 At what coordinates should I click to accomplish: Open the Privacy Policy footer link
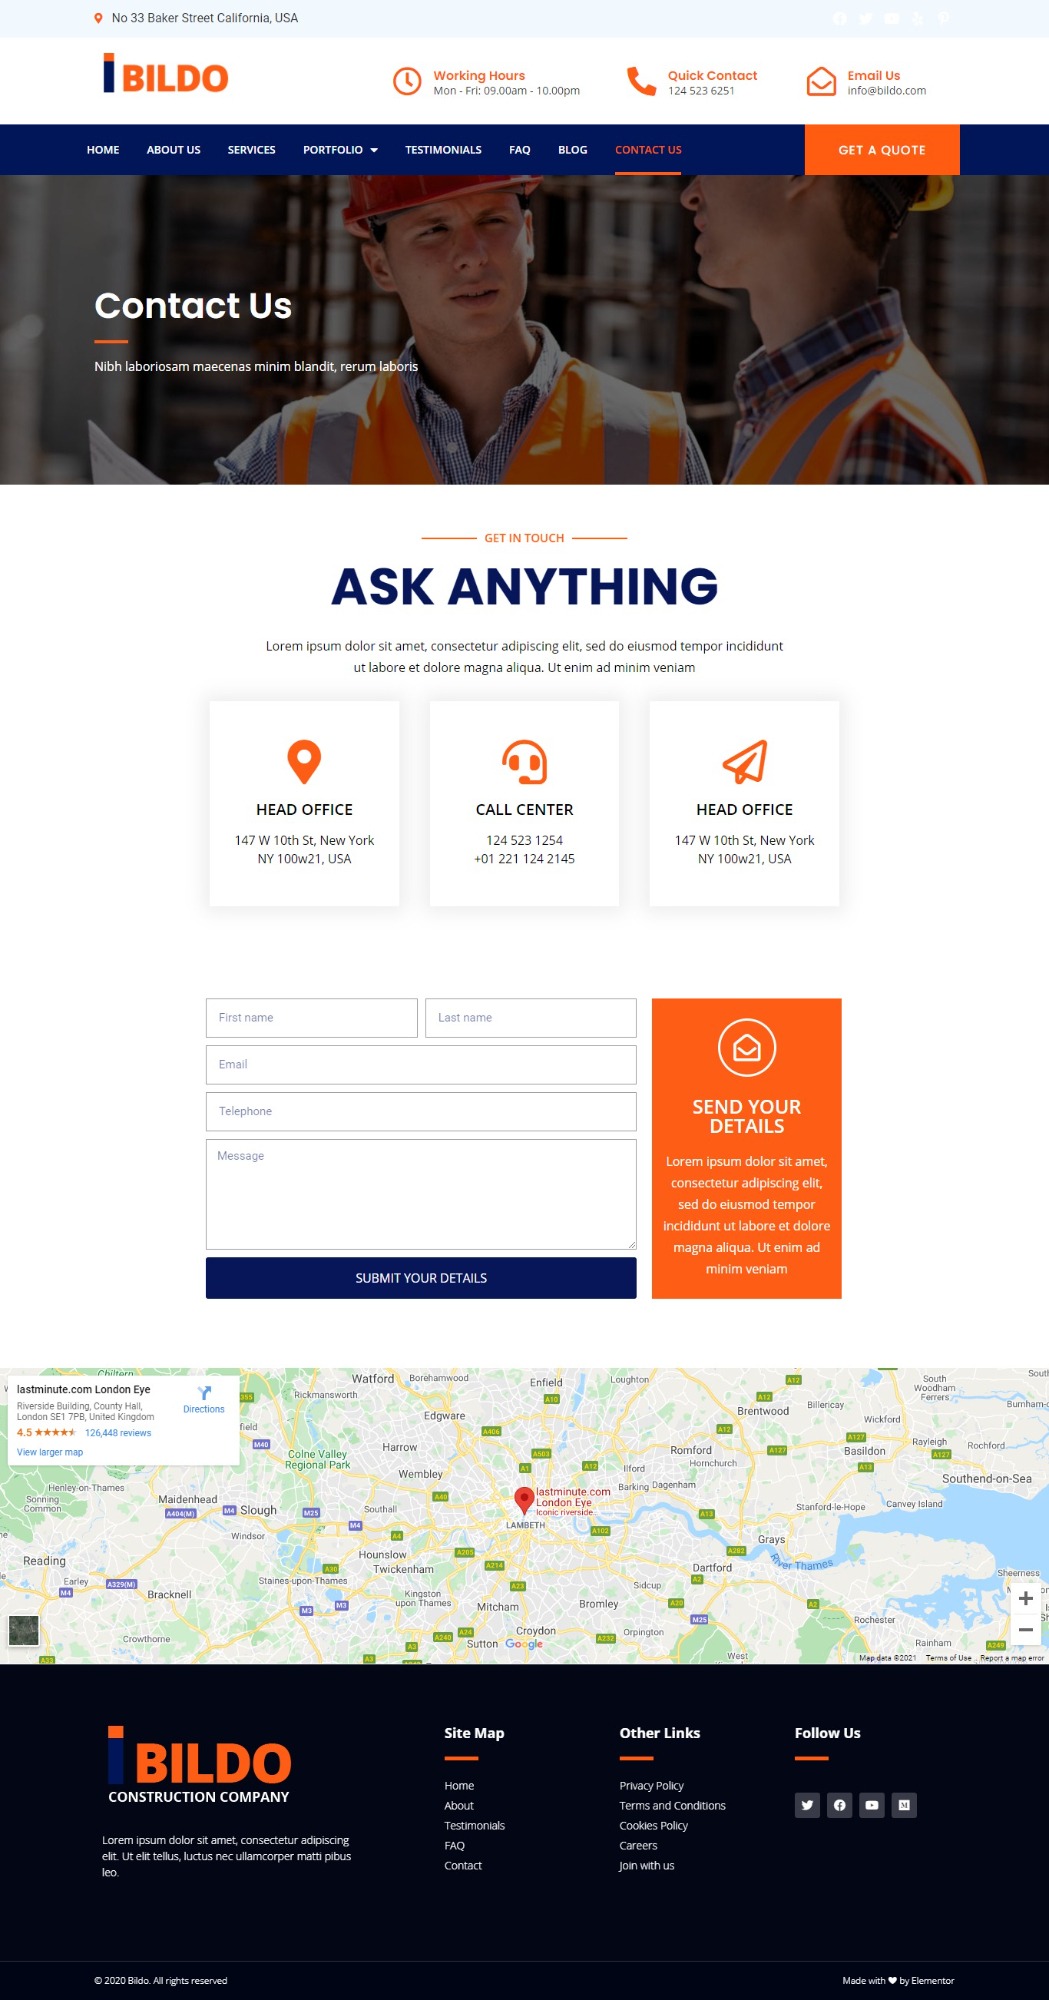651,1786
